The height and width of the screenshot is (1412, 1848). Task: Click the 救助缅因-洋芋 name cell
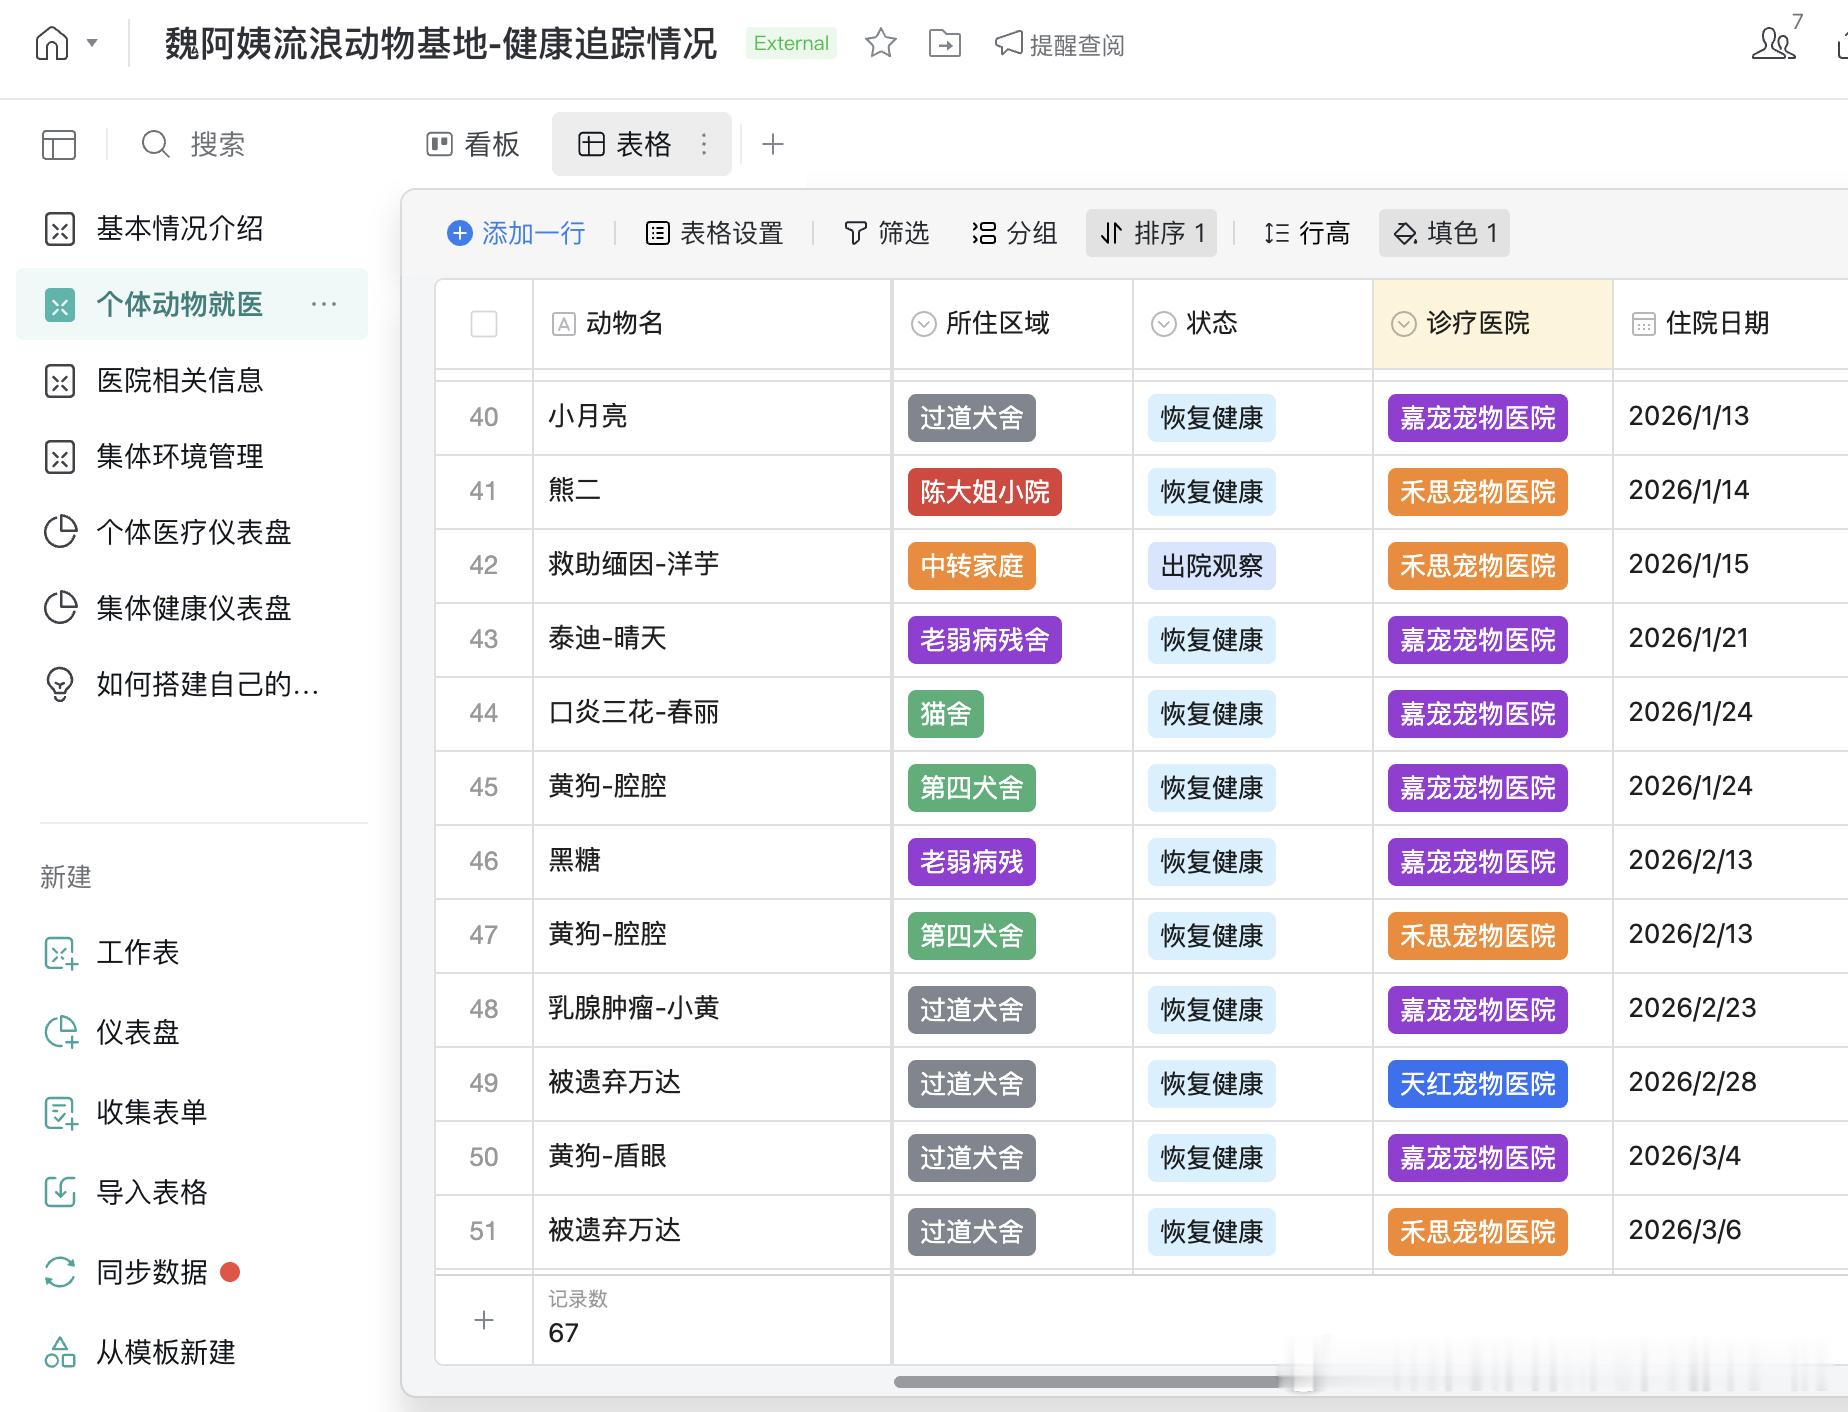(x=712, y=565)
